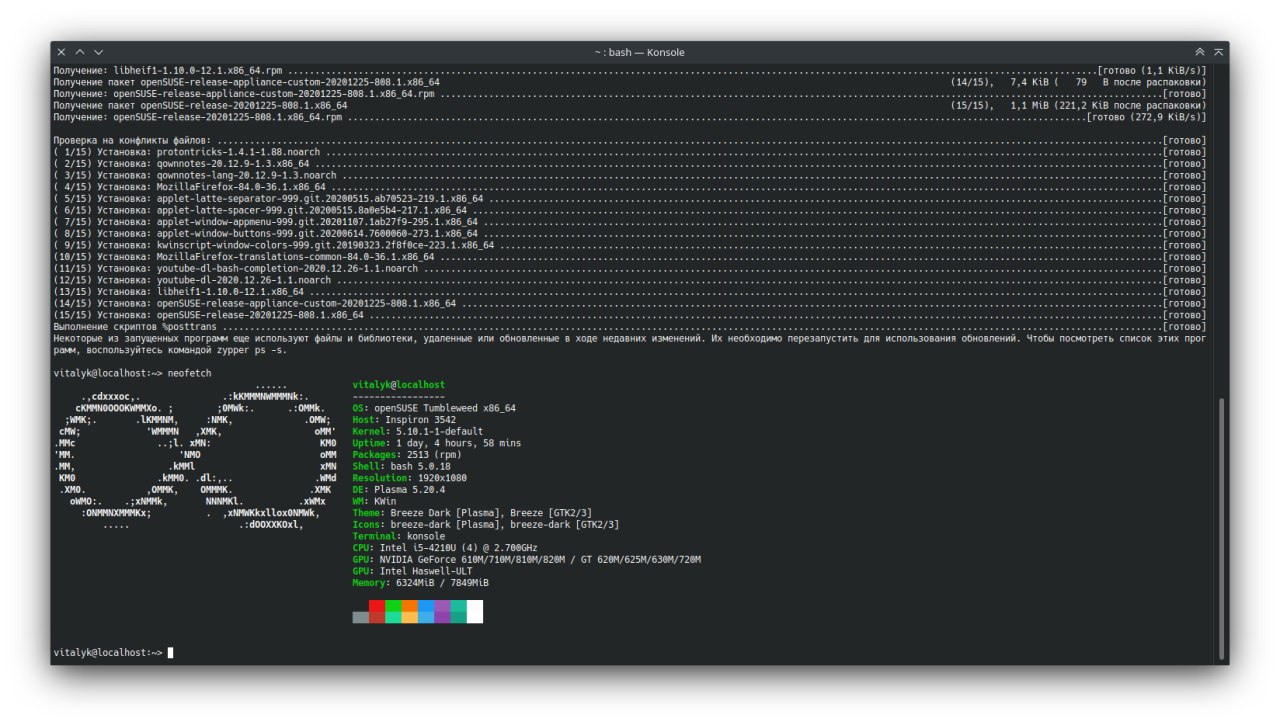Shade the window using the bar-chevron titlebar icon

click(x=1219, y=52)
